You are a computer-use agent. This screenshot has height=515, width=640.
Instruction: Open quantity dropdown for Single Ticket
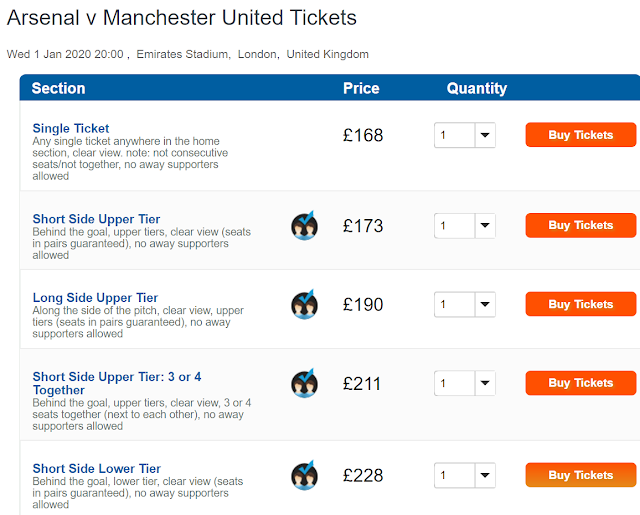464,135
